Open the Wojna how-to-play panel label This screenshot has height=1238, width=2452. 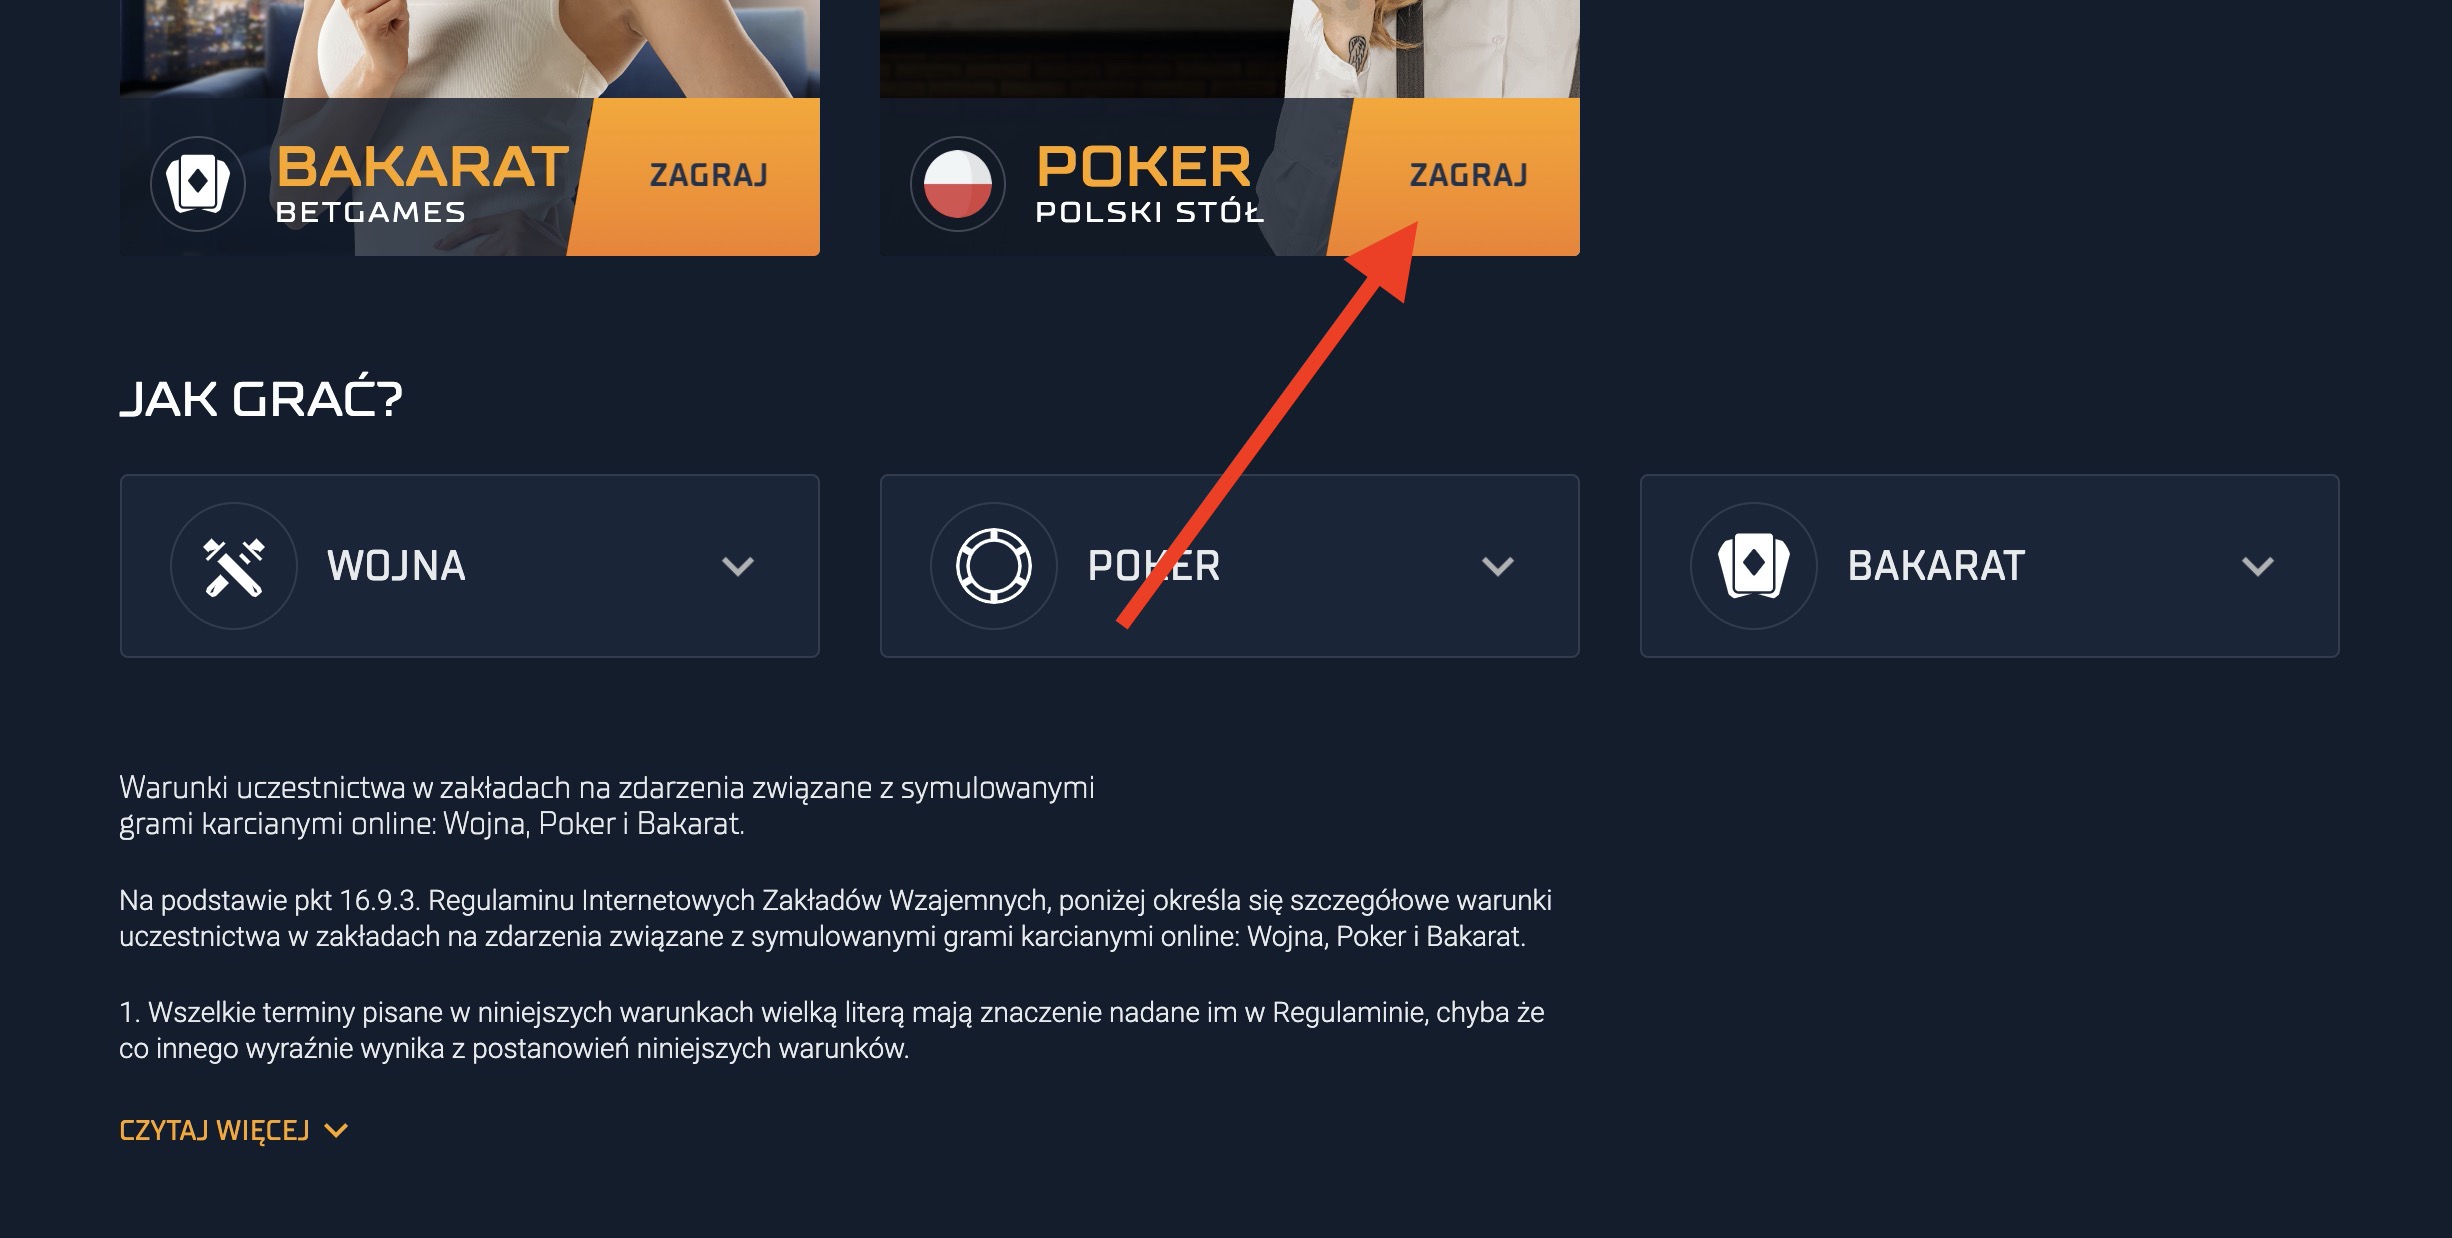[396, 566]
